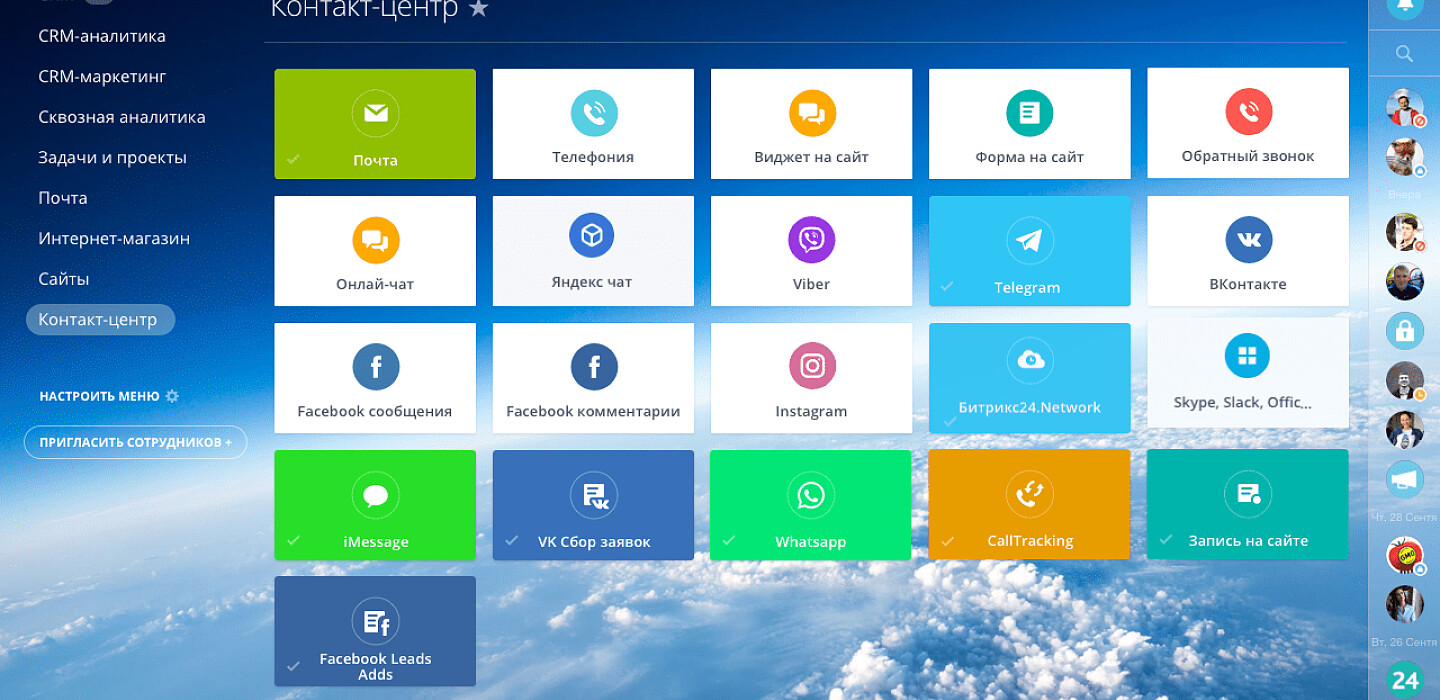1440x700 pixels.
Task: Choose the Обратный звонок tile
Action: (1247, 124)
